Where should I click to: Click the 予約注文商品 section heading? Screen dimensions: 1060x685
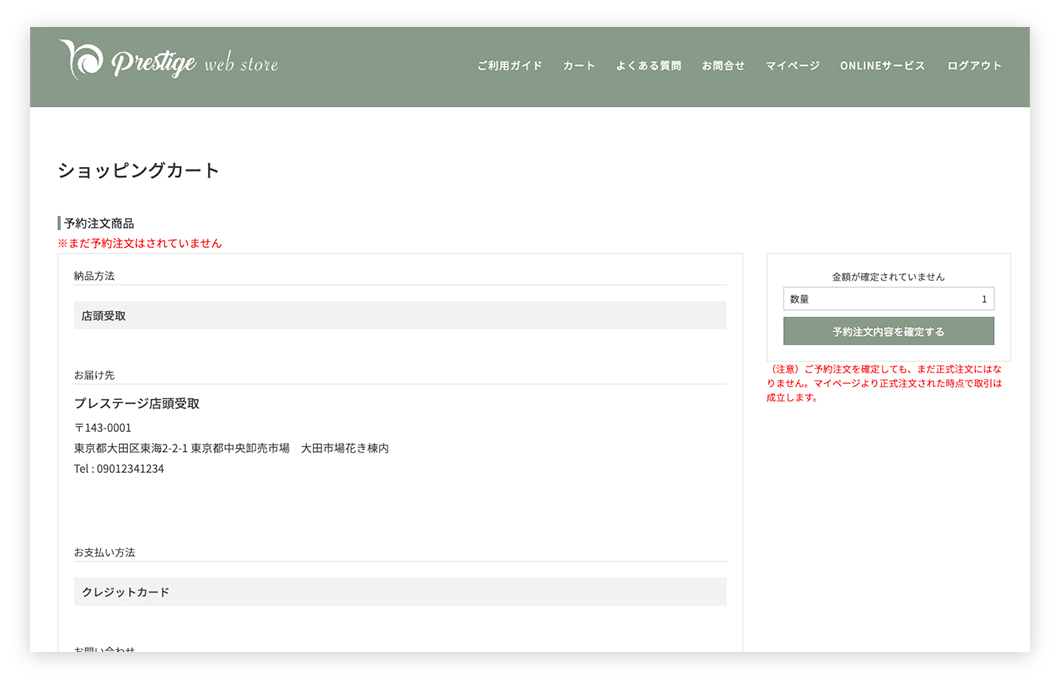coord(98,223)
